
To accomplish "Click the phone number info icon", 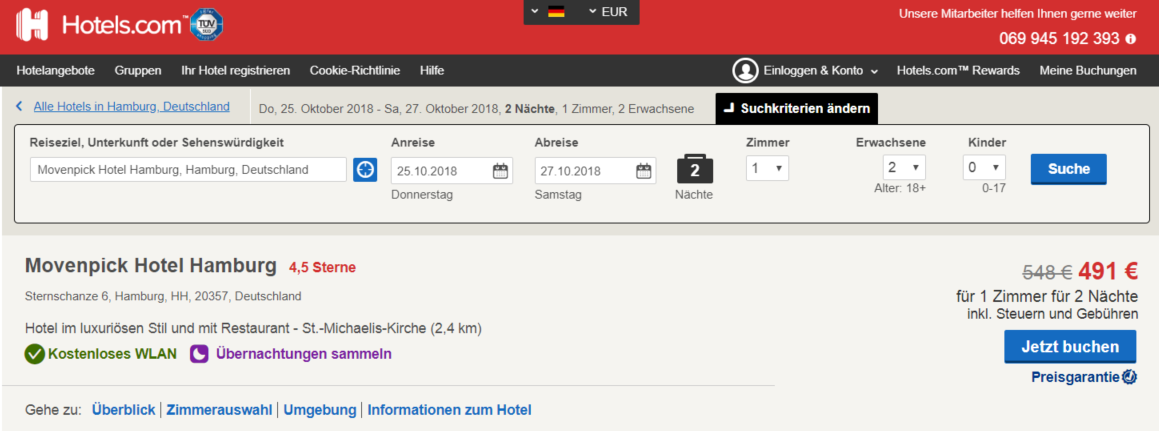I will point(1130,38).
